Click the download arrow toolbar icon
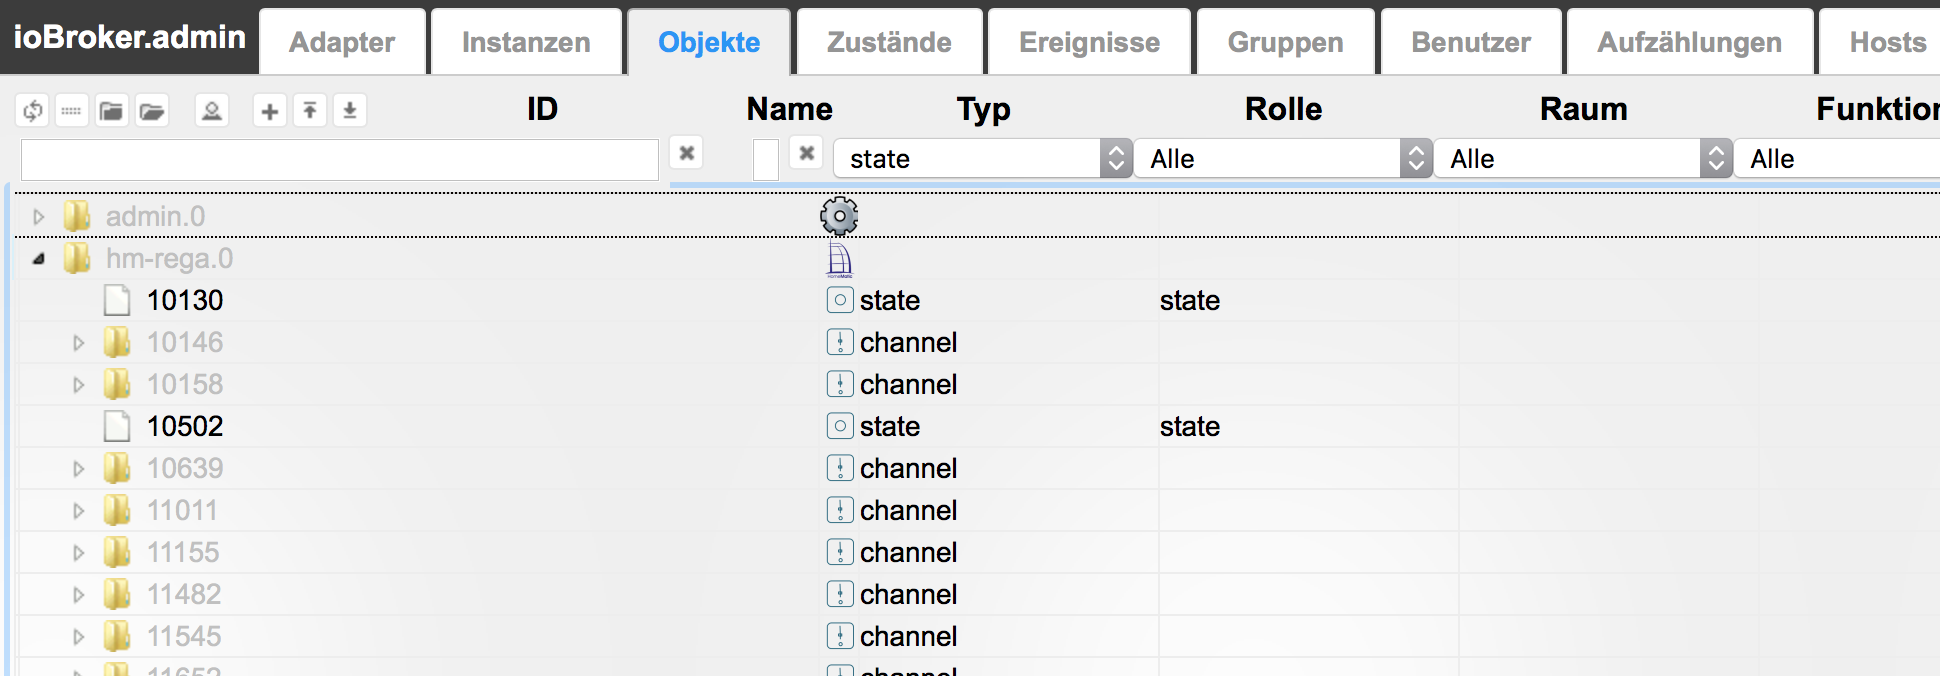The height and width of the screenshot is (676, 1940). coord(350,110)
